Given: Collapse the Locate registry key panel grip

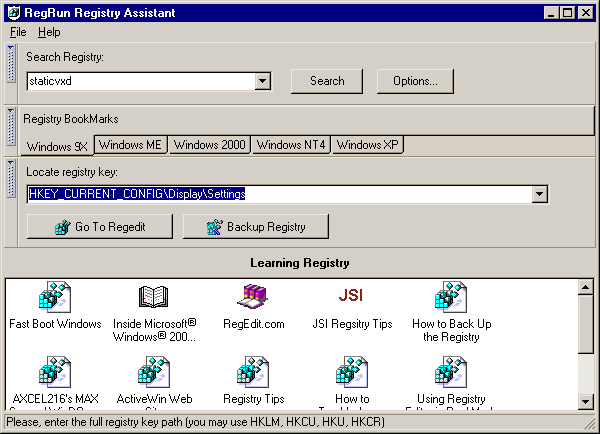Looking at the screenshot, I should tap(11, 179).
